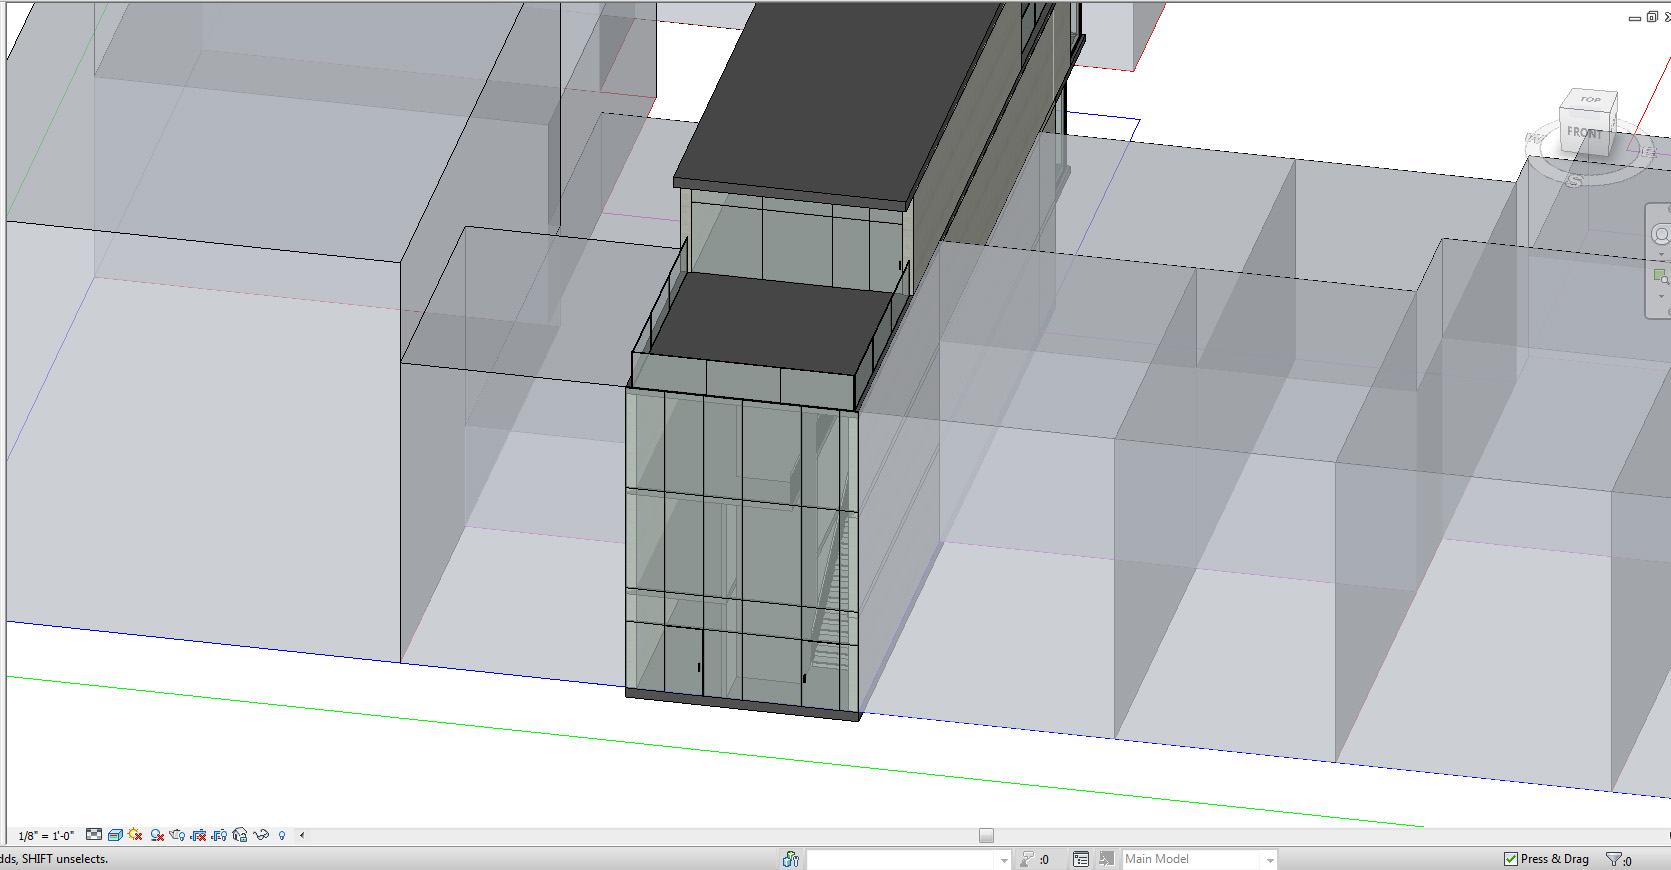The width and height of the screenshot is (1671, 870).
Task: Click Reveal Hidden Elements lightbulb
Action: pos(282,835)
